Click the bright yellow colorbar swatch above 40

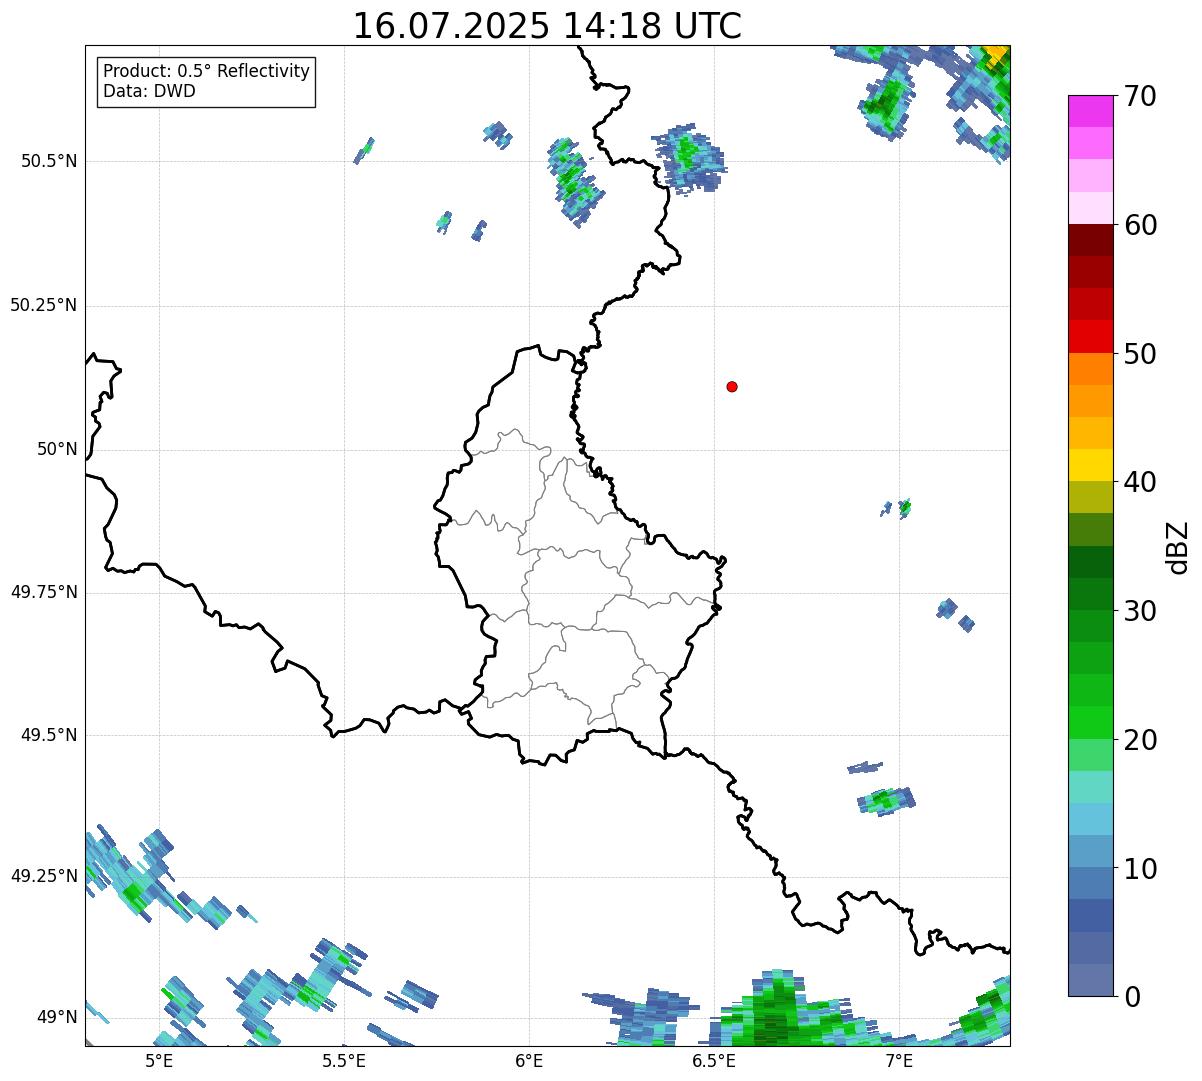[1091, 465]
